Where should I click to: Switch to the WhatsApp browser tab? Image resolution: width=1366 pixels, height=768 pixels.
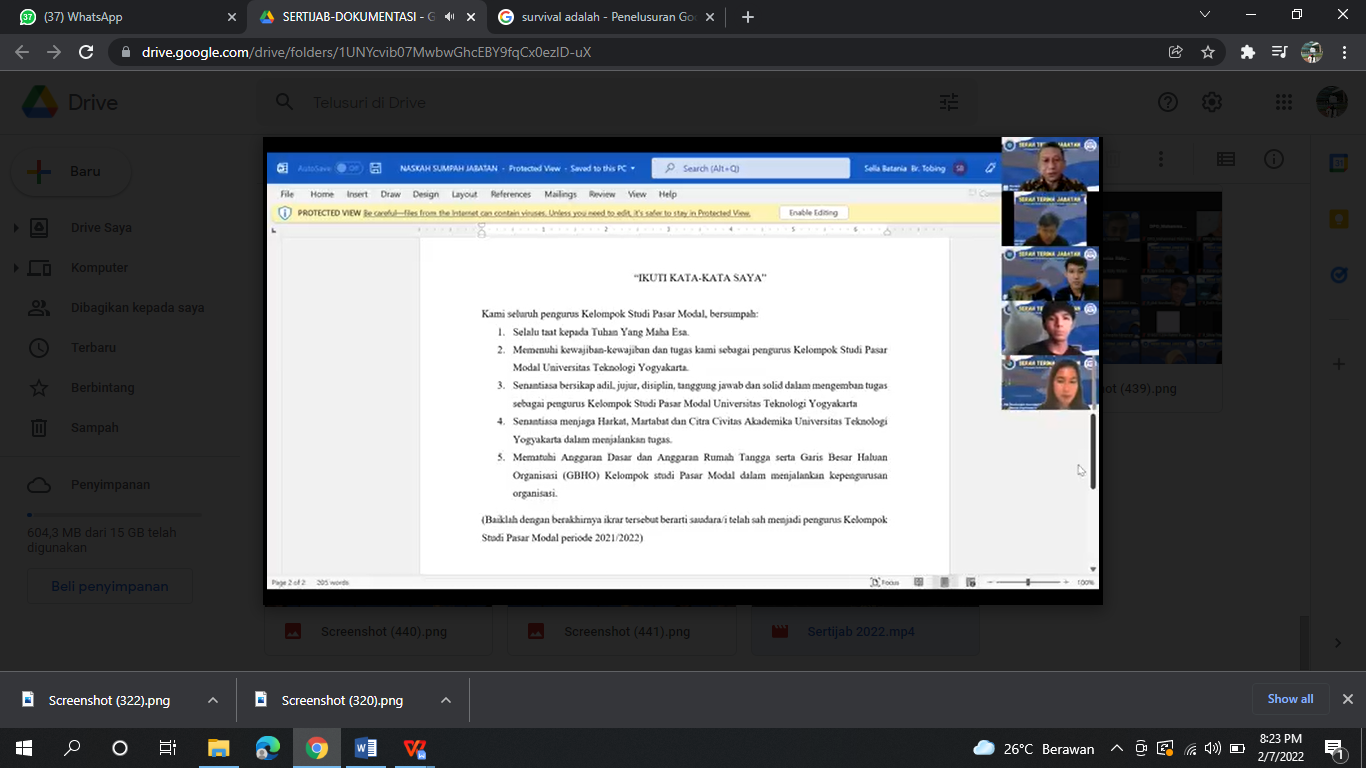point(122,17)
